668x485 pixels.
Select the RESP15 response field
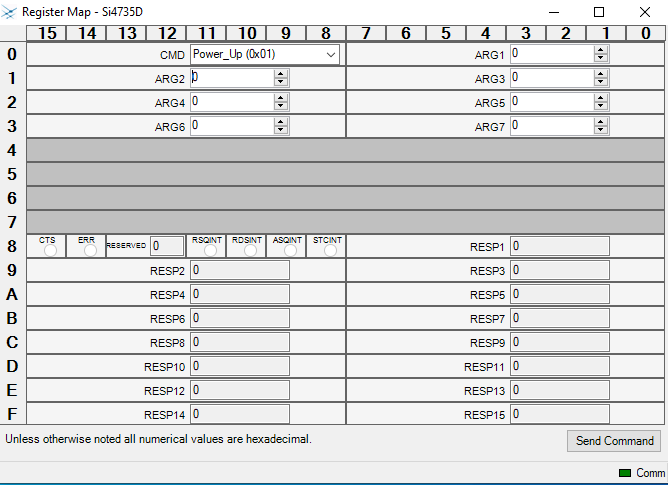pyautogui.click(x=560, y=414)
